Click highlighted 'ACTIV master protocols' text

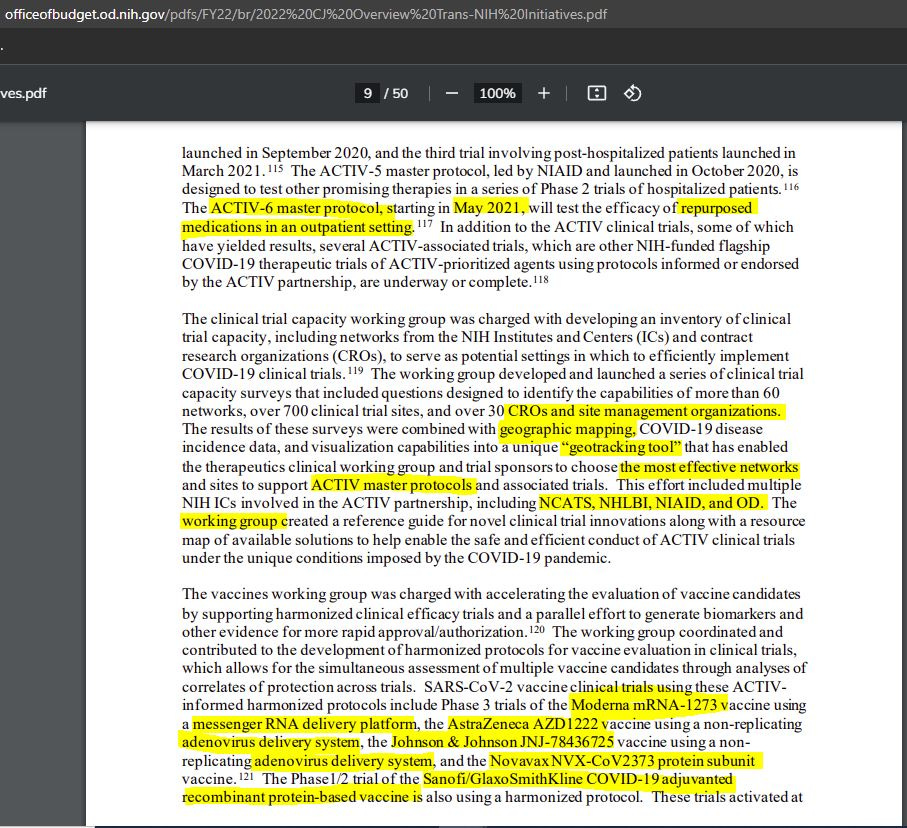point(392,485)
